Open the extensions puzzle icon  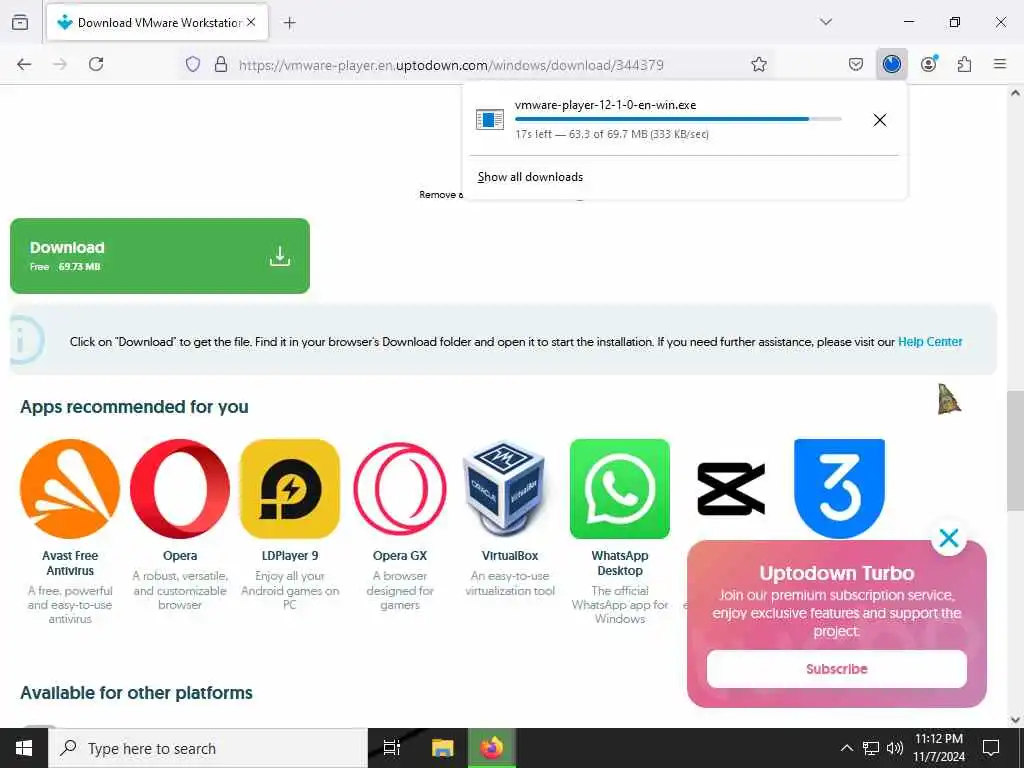pyautogui.click(x=964, y=64)
